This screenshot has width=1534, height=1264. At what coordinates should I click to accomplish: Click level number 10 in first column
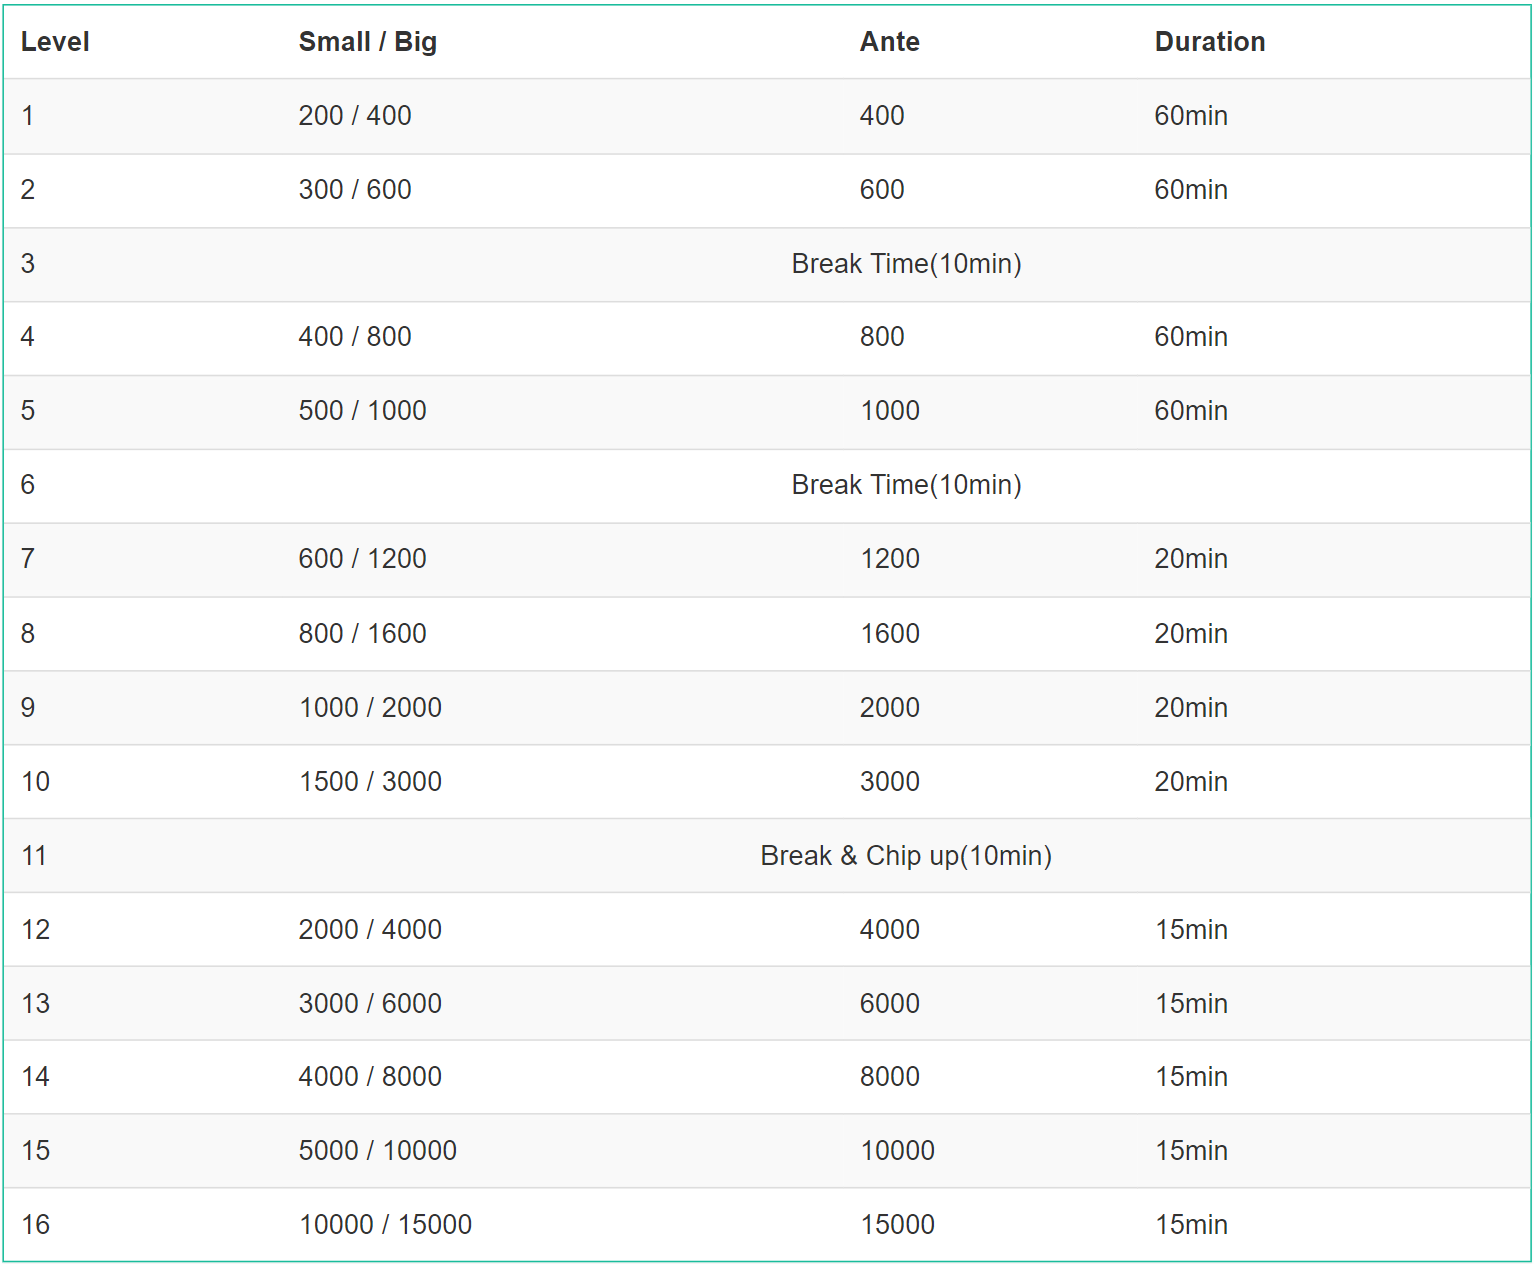[x=36, y=782]
